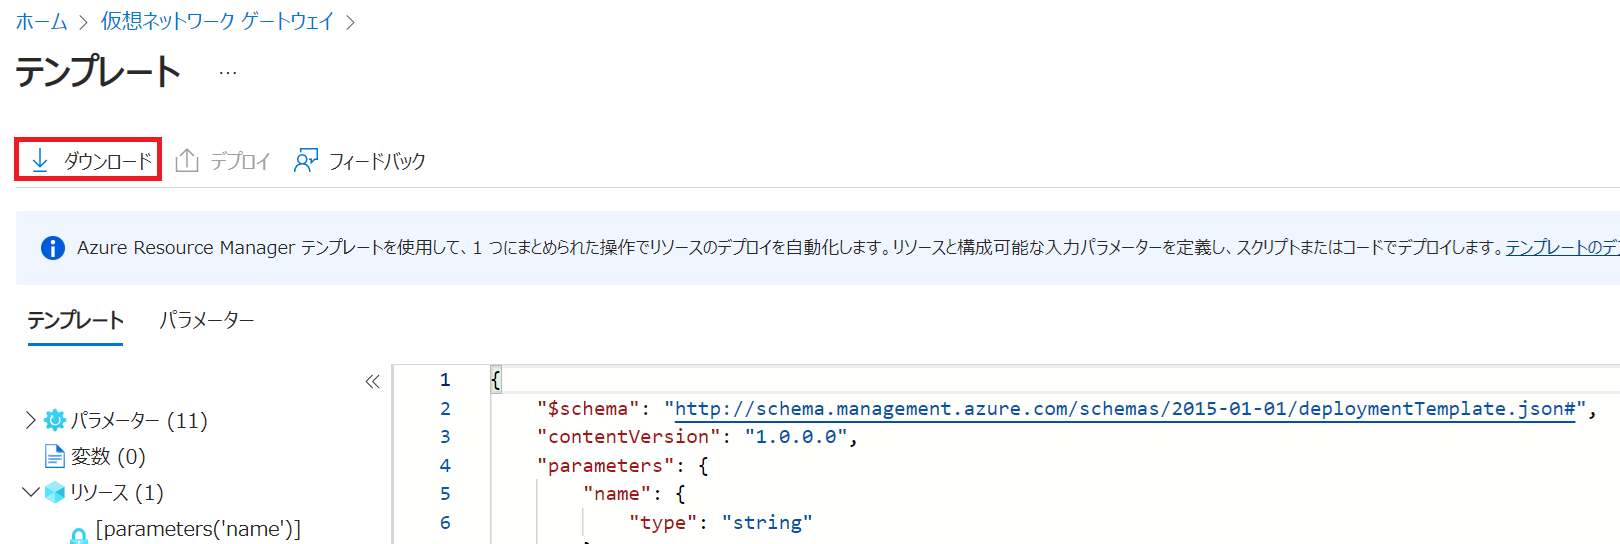1620x544 pixels.
Task: Click the リソース cube icon
Action: click(55, 492)
